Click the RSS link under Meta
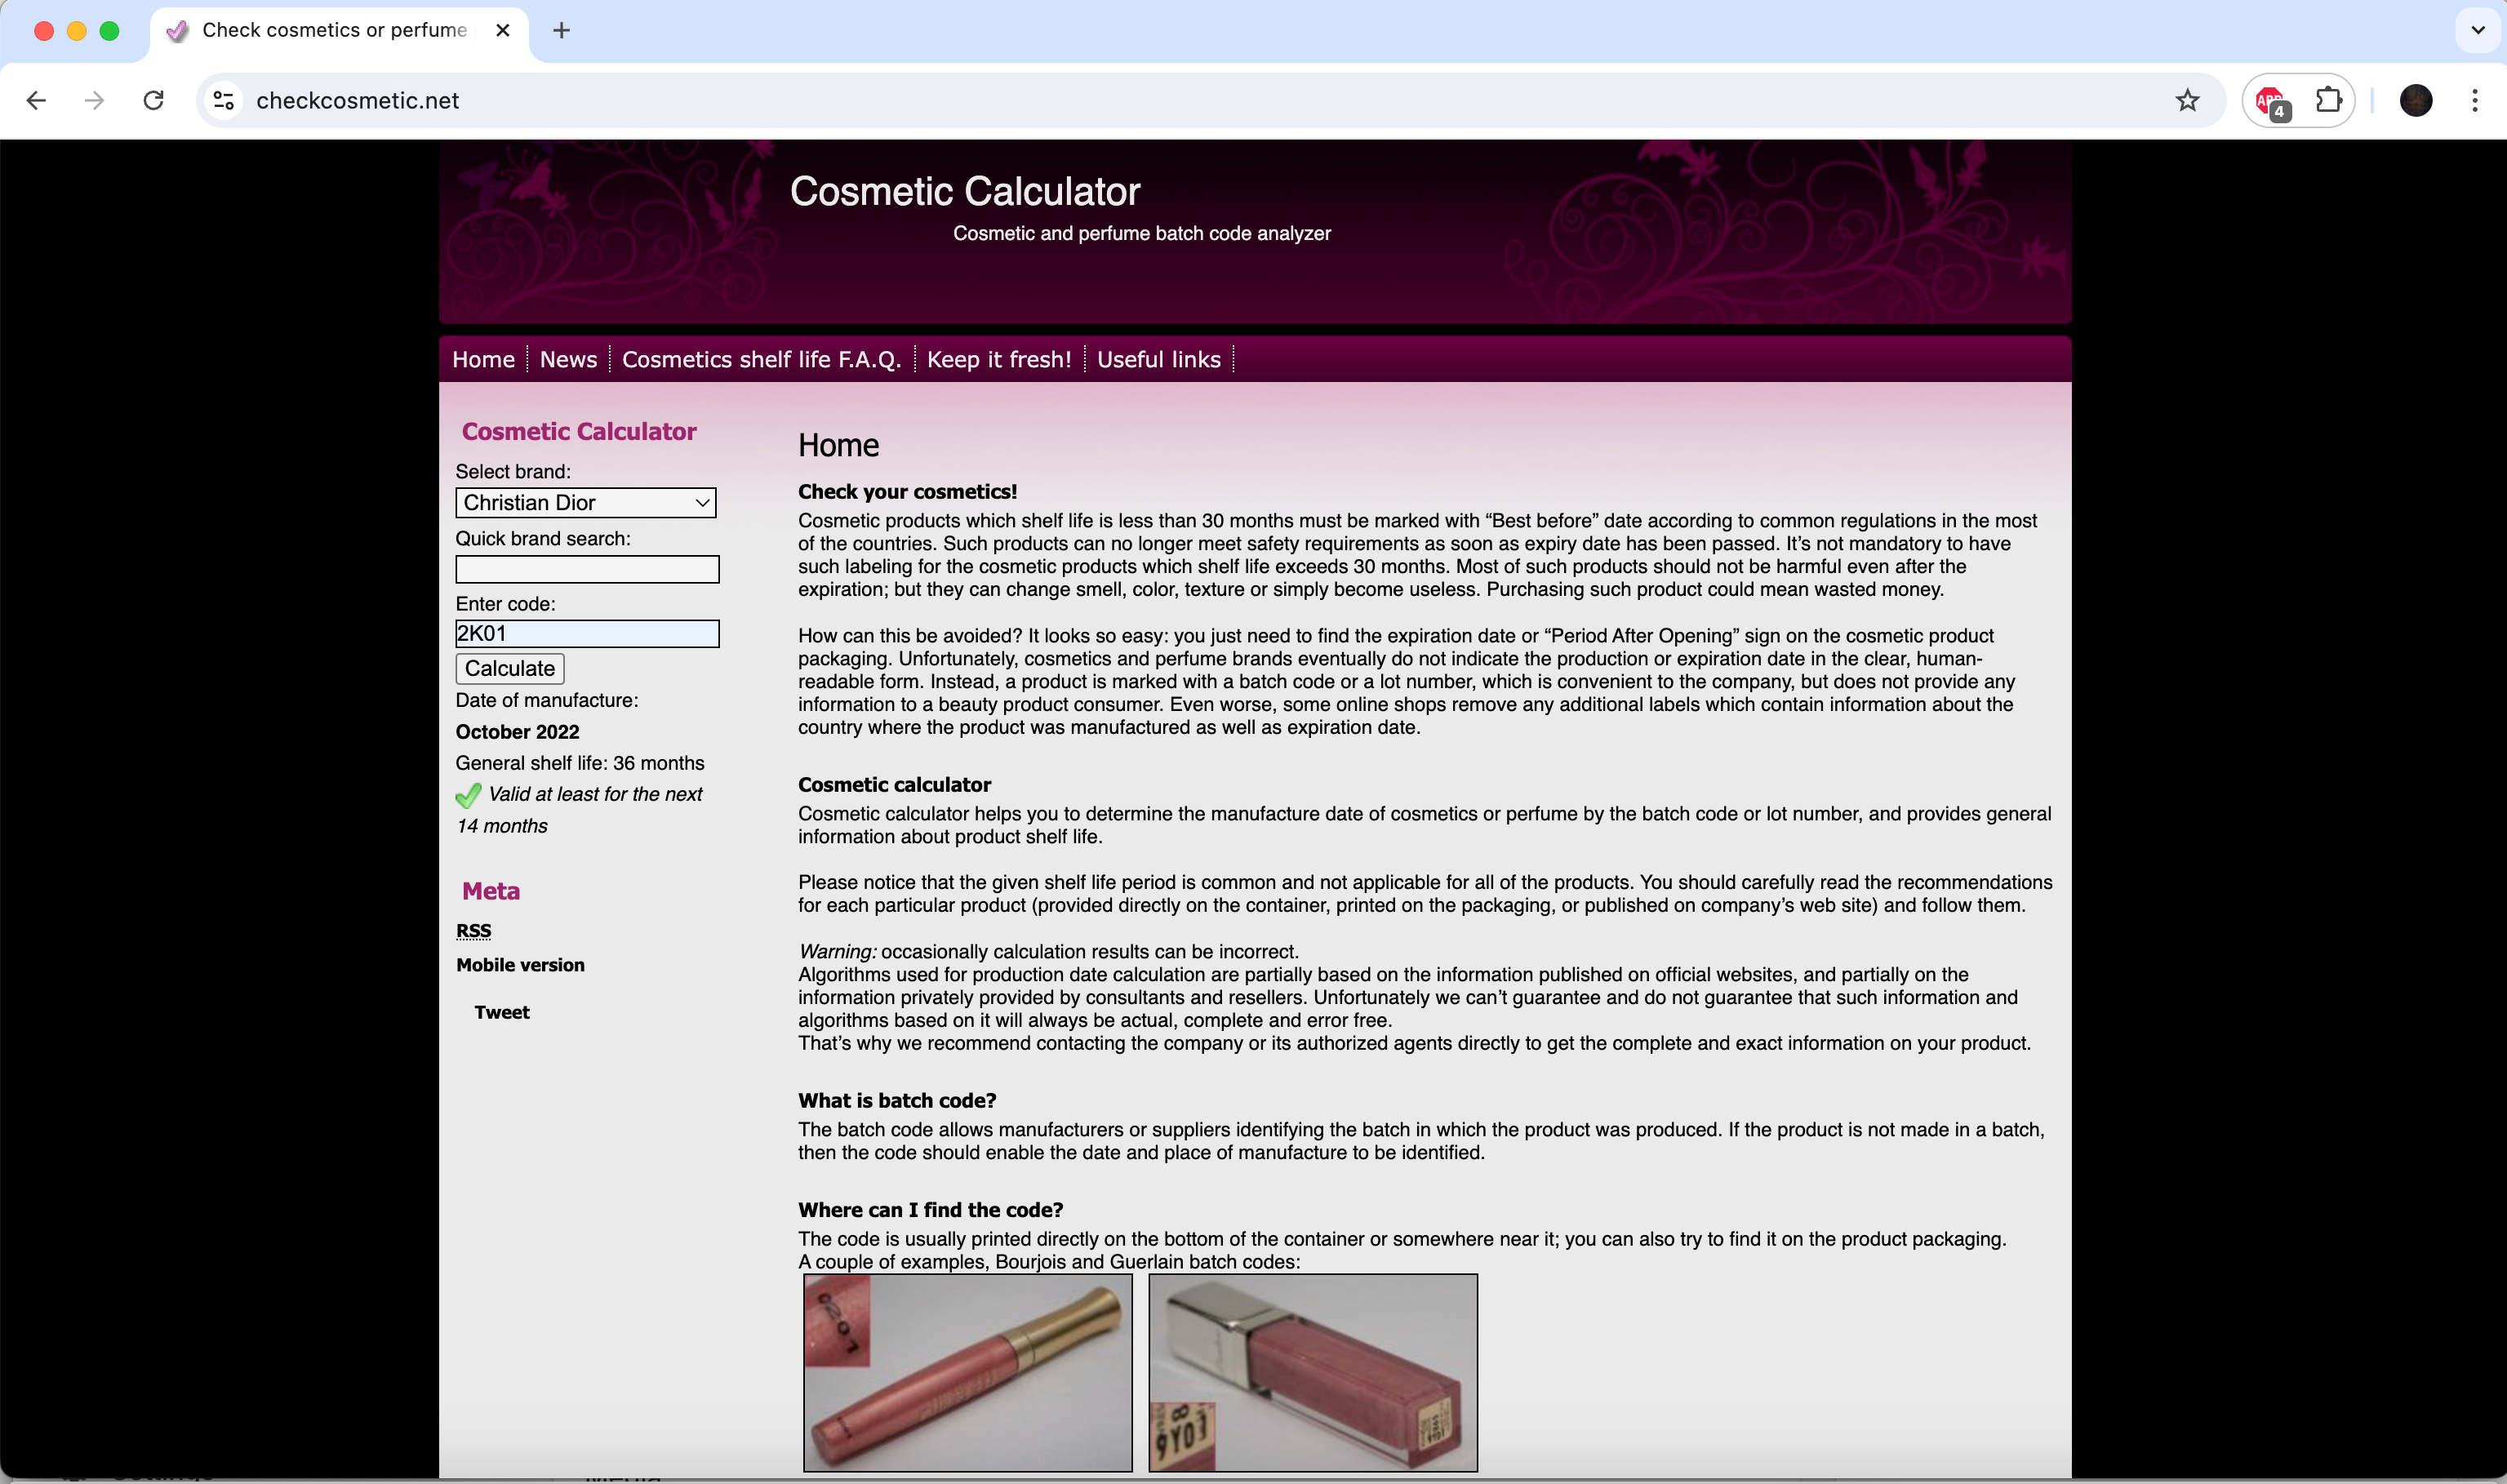 473,931
